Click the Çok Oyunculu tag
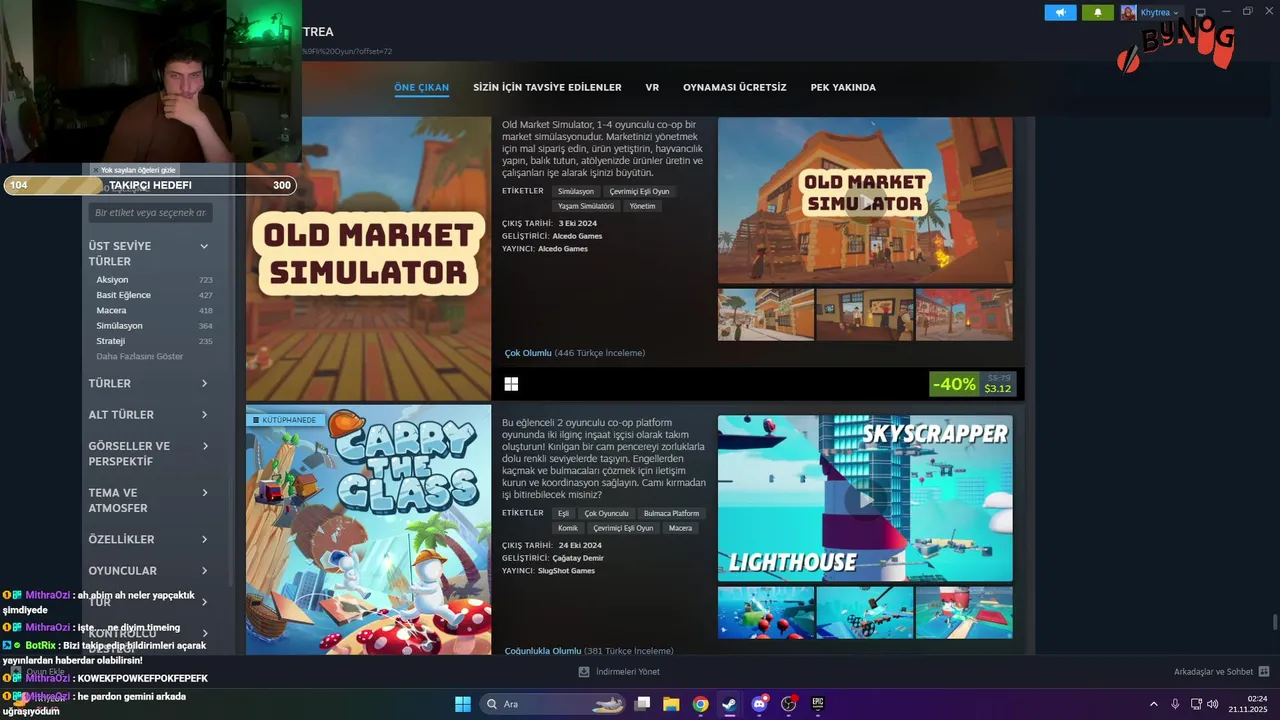This screenshot has width=1280, height=720. 606,513
